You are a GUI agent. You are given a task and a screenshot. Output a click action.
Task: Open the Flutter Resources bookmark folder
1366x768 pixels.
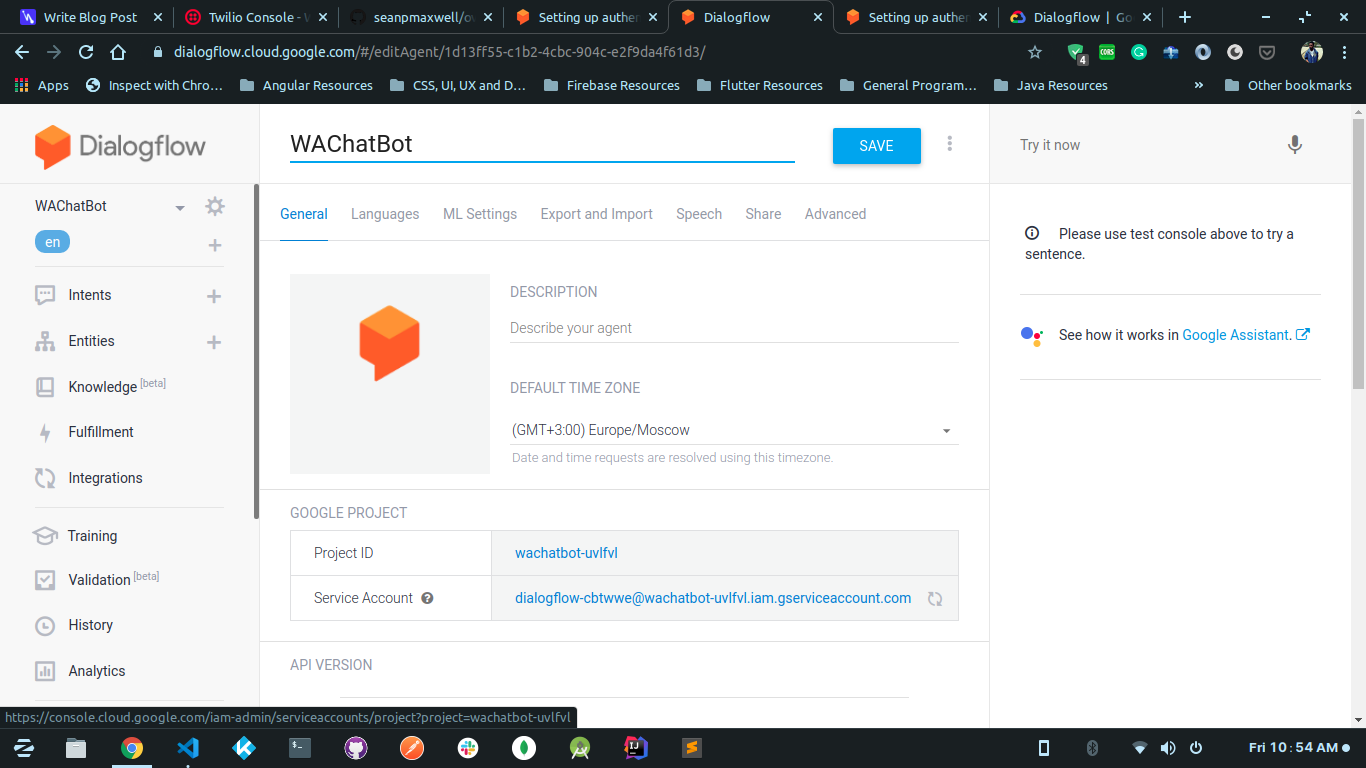click(760, 85)
